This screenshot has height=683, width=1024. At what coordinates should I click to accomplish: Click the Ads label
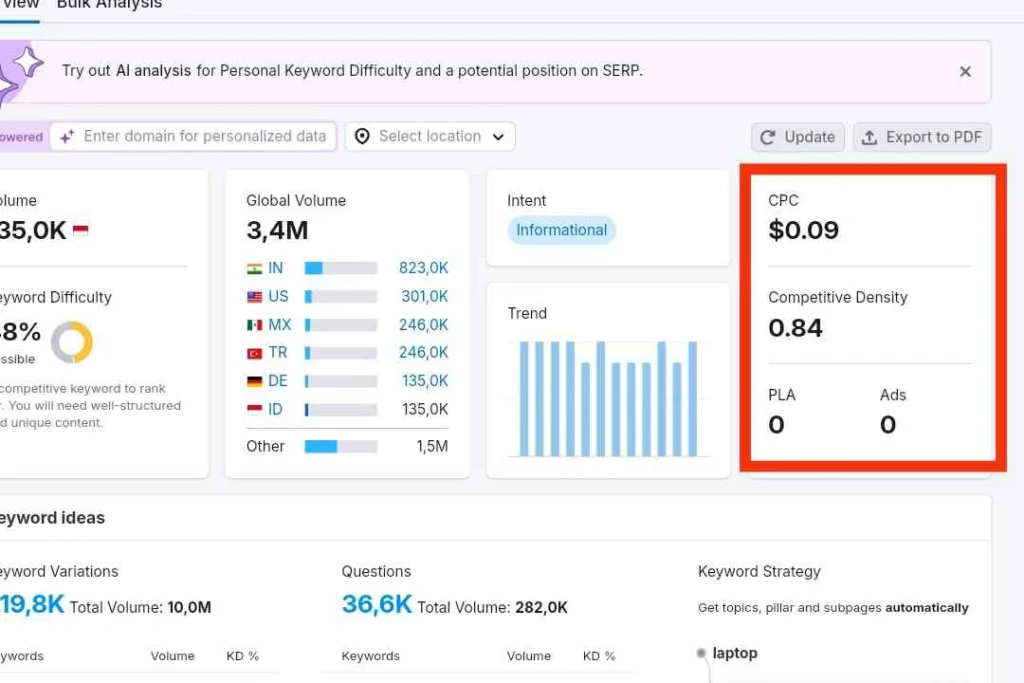tap(893, 395)
